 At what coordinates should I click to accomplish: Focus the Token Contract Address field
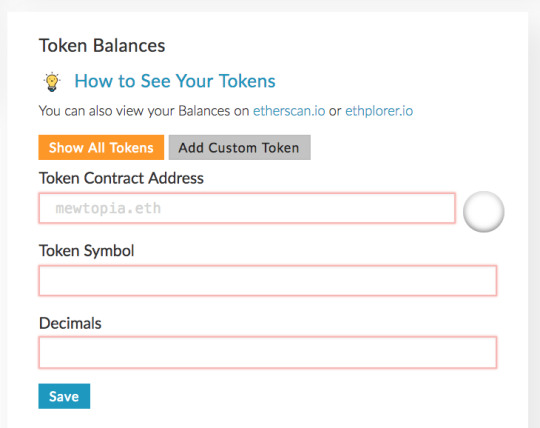point(247,208)
